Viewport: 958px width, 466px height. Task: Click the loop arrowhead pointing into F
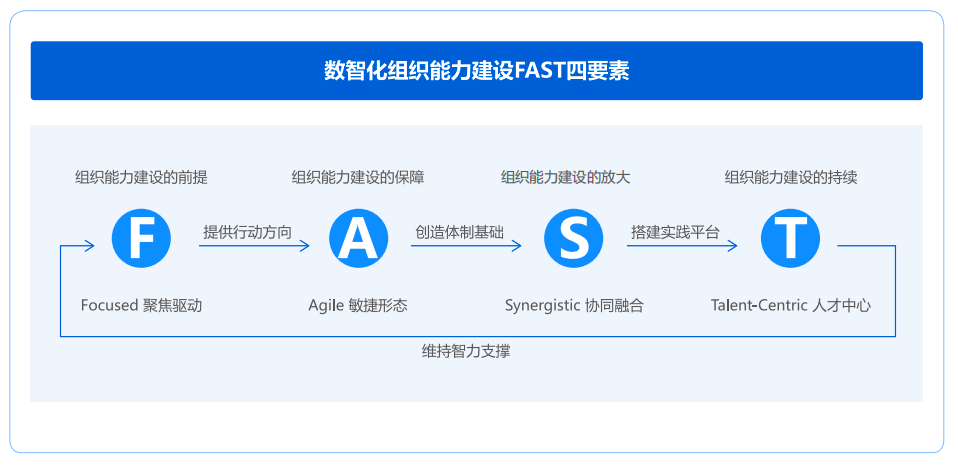click(x=88, y=245)
